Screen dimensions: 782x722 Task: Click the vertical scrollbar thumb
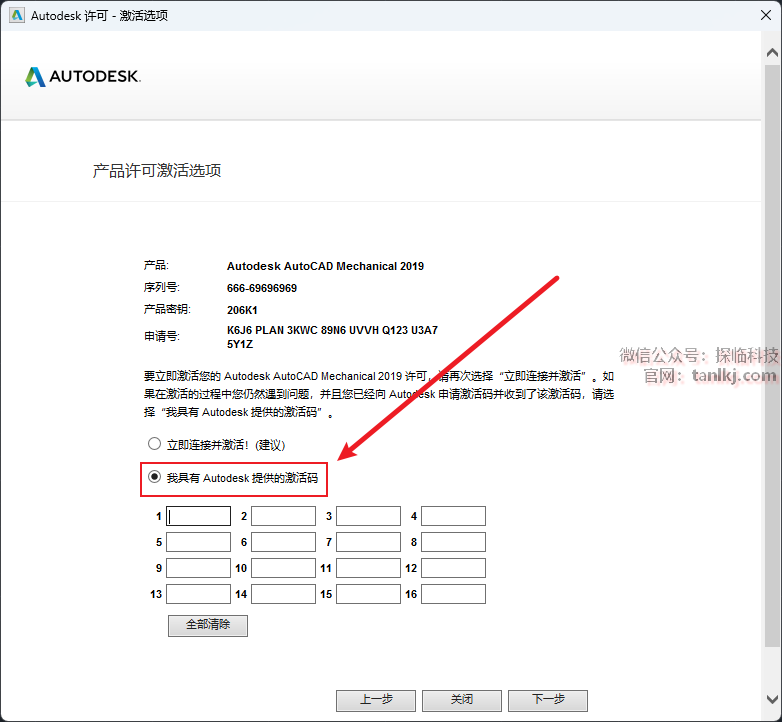[x=772, y=355]
